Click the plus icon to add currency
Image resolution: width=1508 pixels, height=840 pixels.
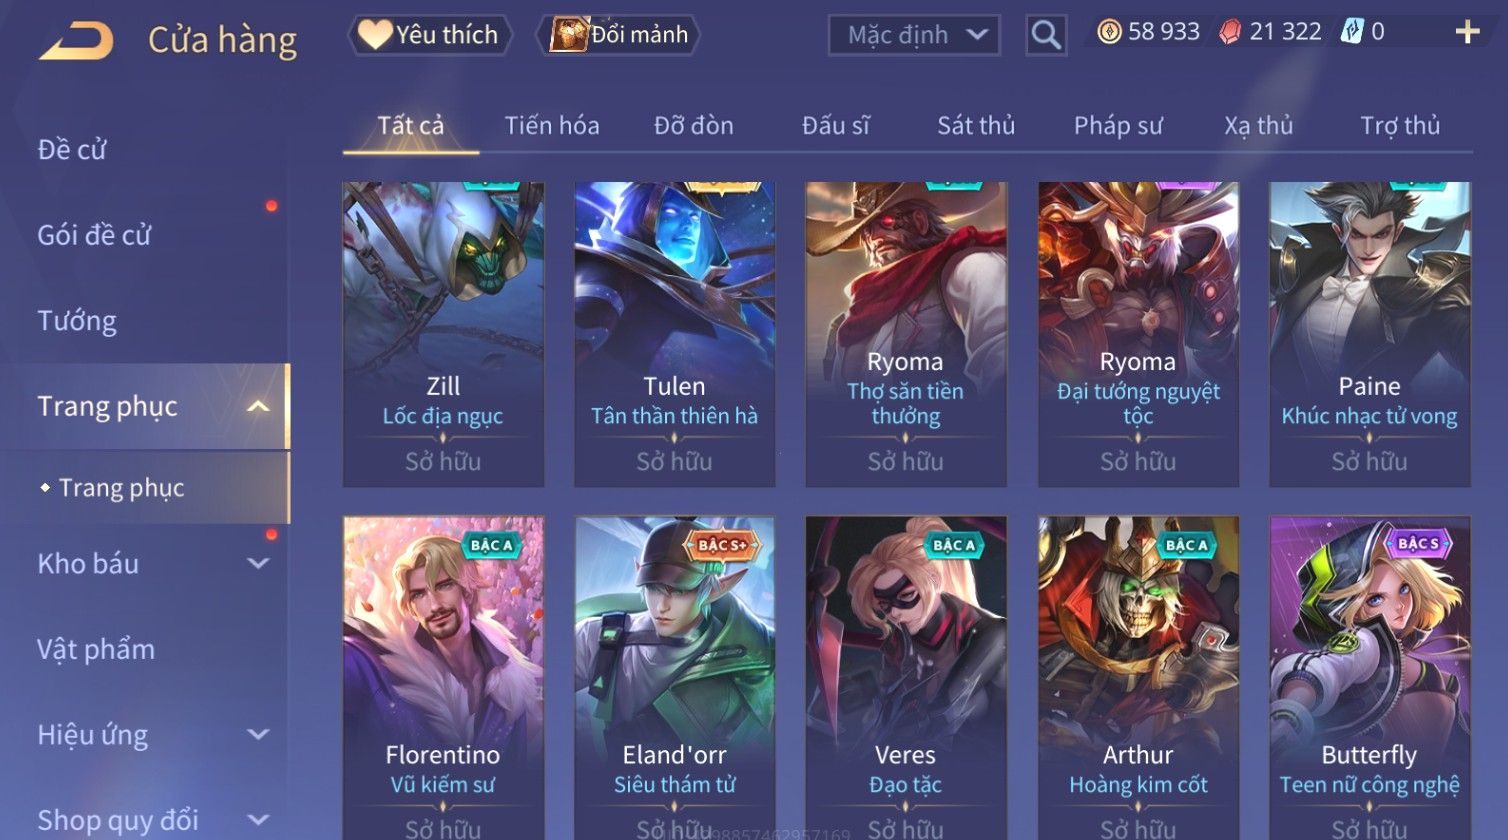(x=1467, y=33)
